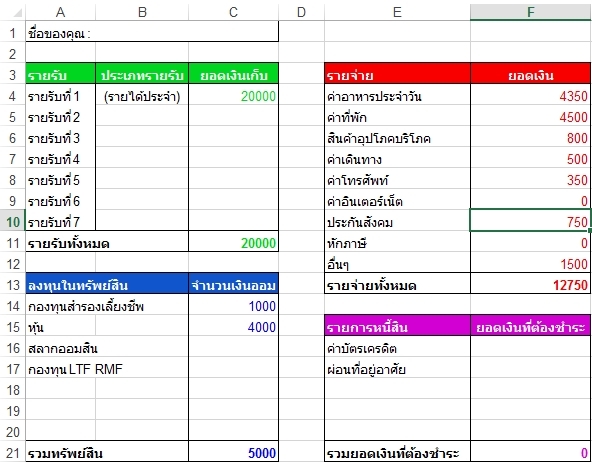Click cell C4 with value 20000
Image resolution: width=592 pixels, height=462 pixels.
(x=233, y=96)
